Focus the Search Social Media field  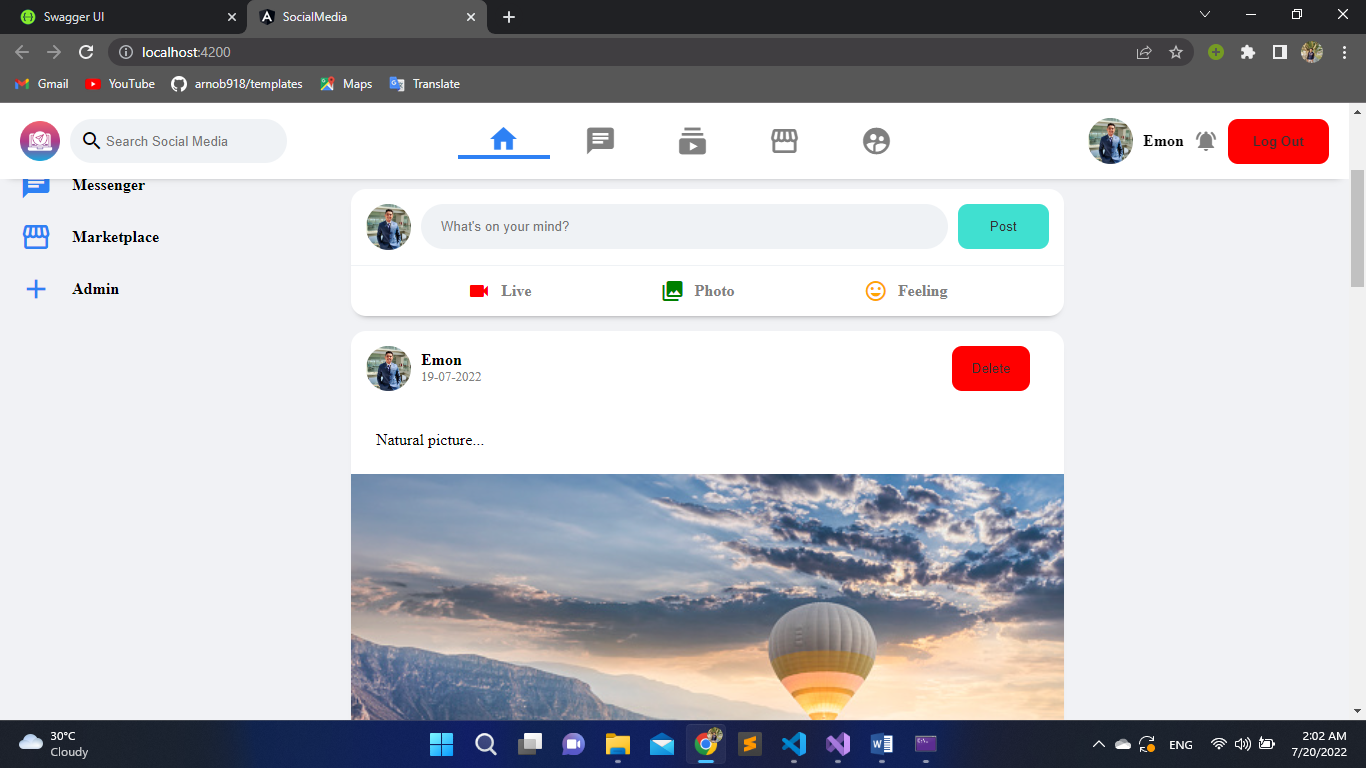[x=178, y=141]
